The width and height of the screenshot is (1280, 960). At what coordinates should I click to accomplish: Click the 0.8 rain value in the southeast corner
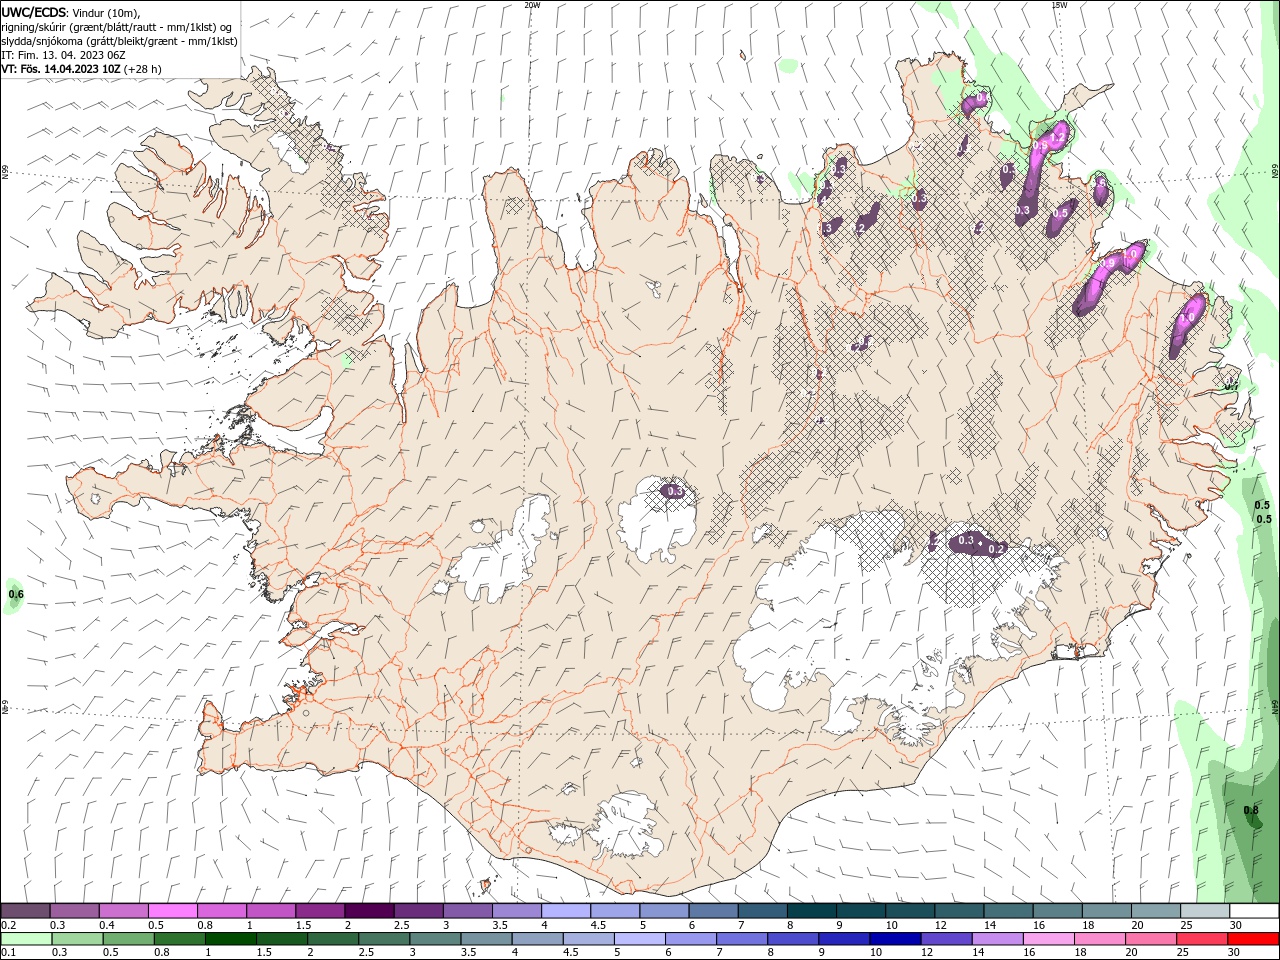(x=1251, y=810)
